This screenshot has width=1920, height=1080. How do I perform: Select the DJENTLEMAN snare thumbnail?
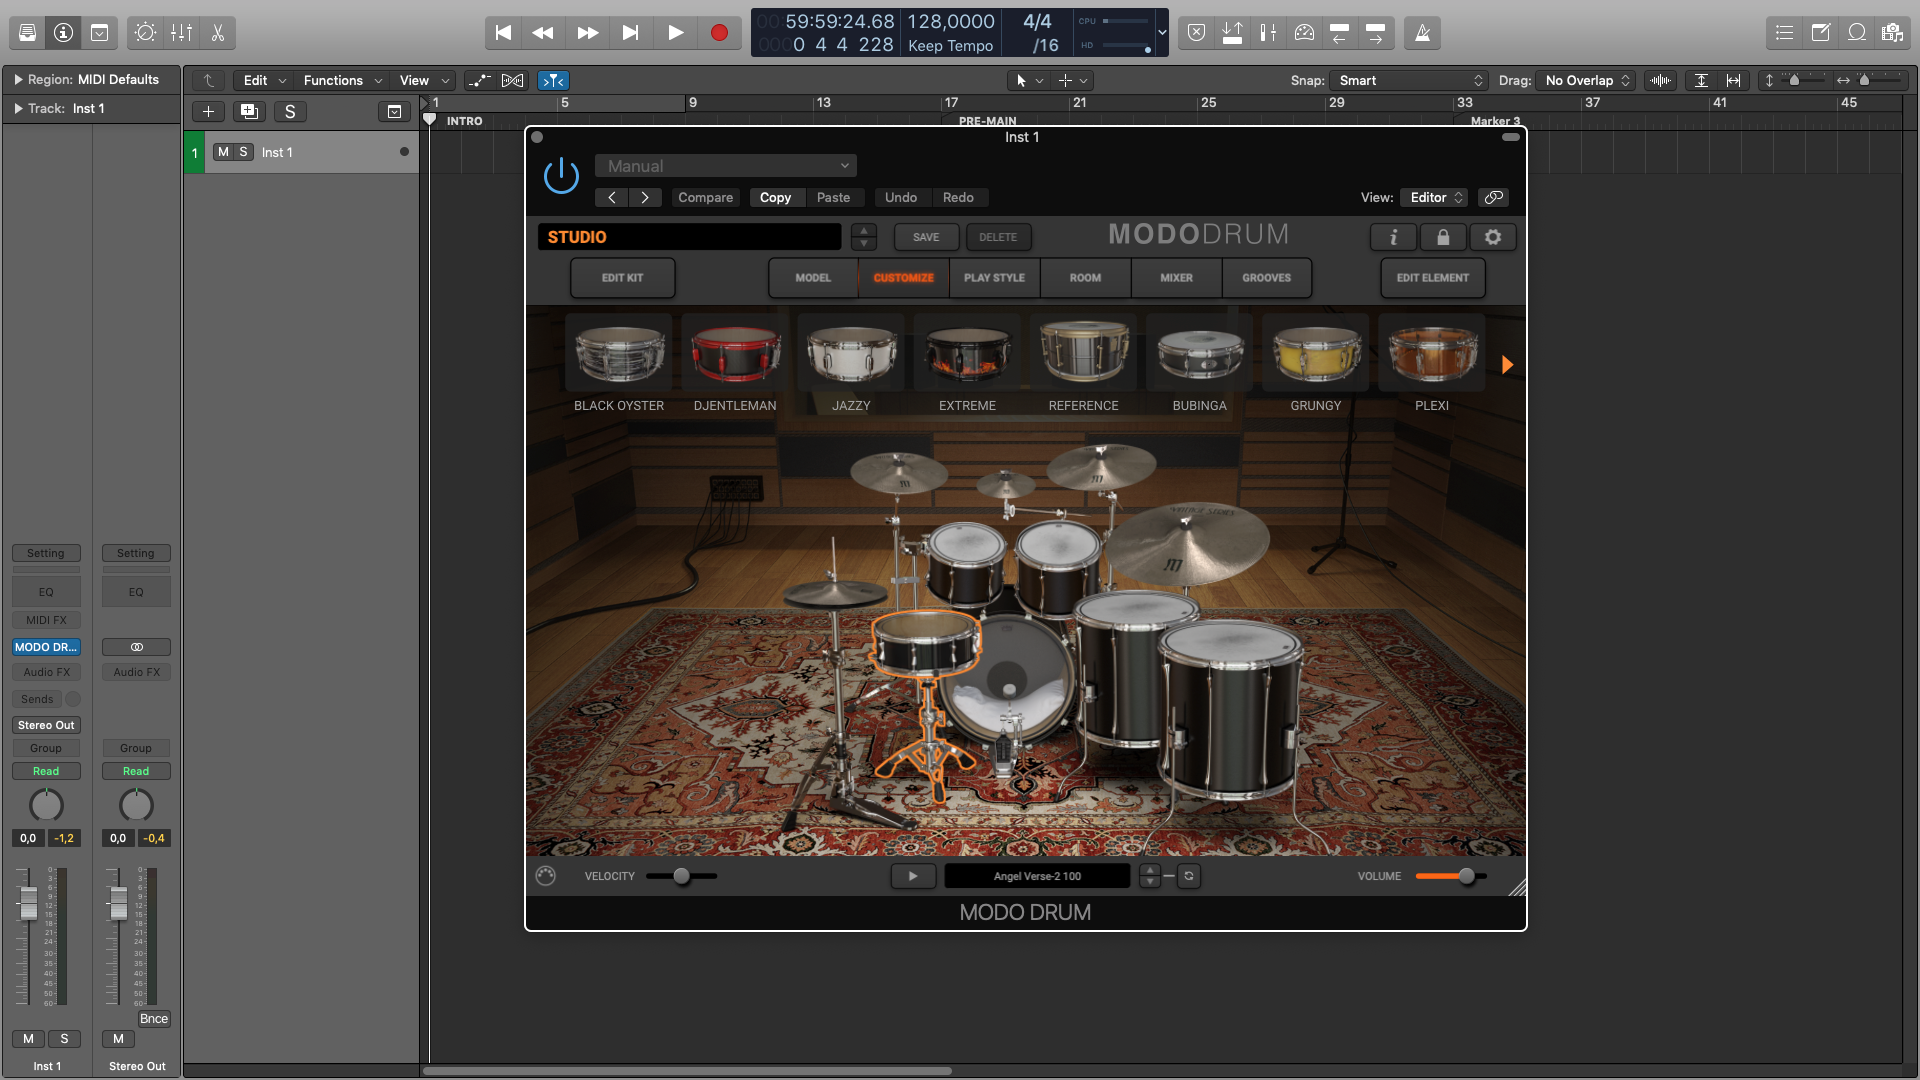(x=735, y=355)
